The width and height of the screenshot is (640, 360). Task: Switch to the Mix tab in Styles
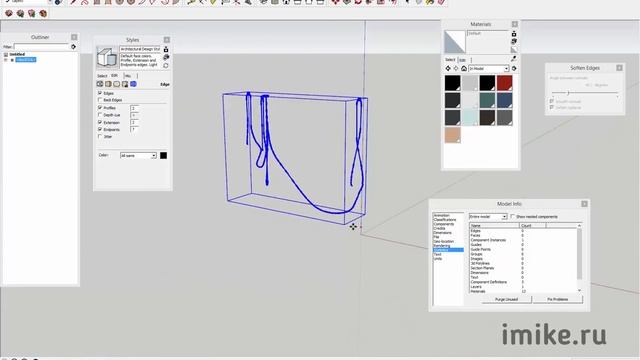[128, 76]
